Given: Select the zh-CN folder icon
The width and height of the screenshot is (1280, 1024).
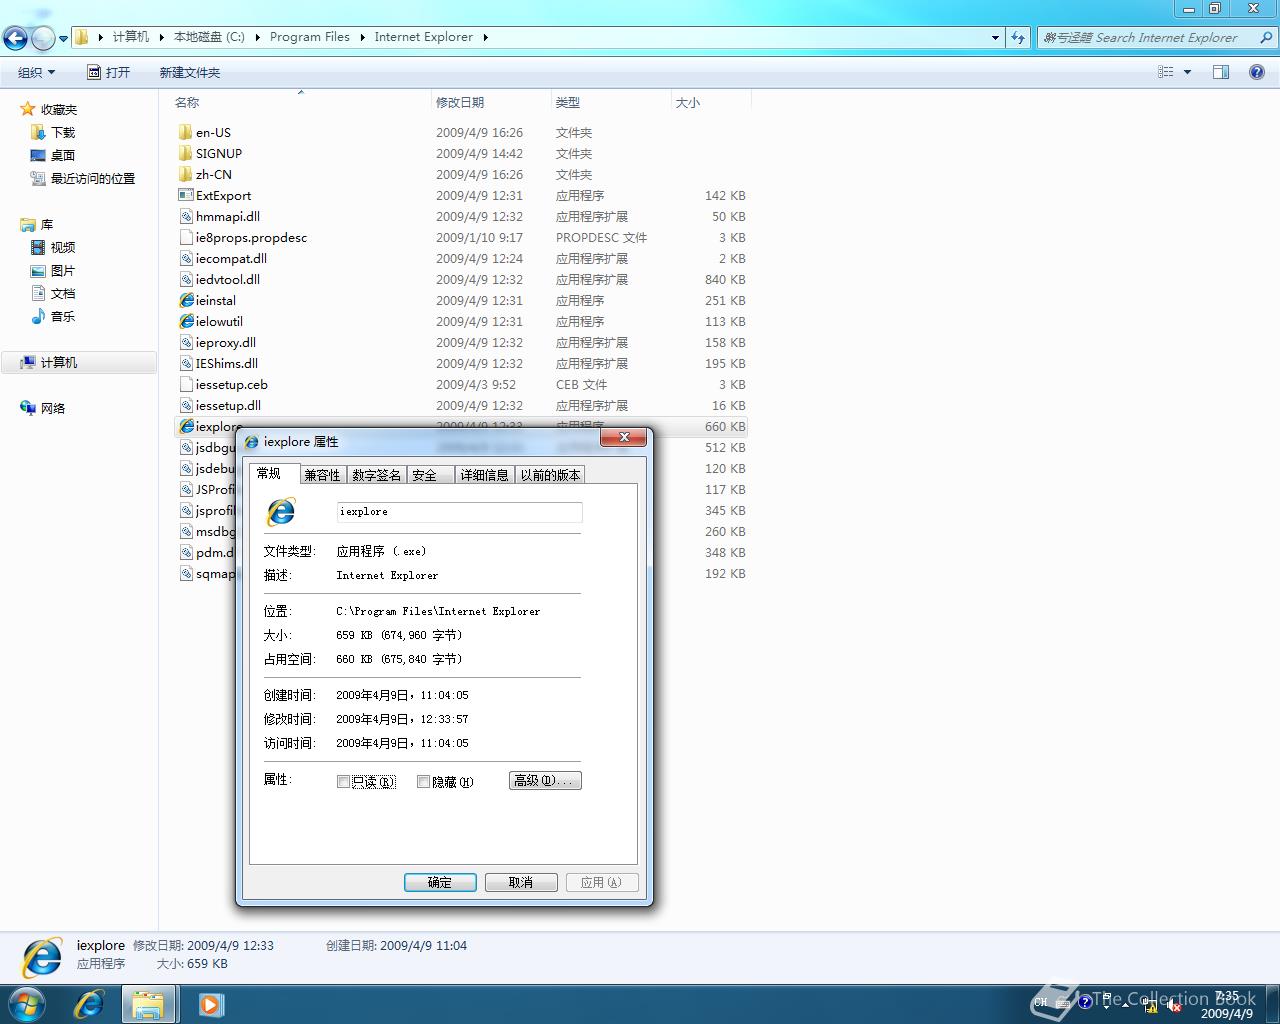Looking at the screenshot, I should (185, 174).
